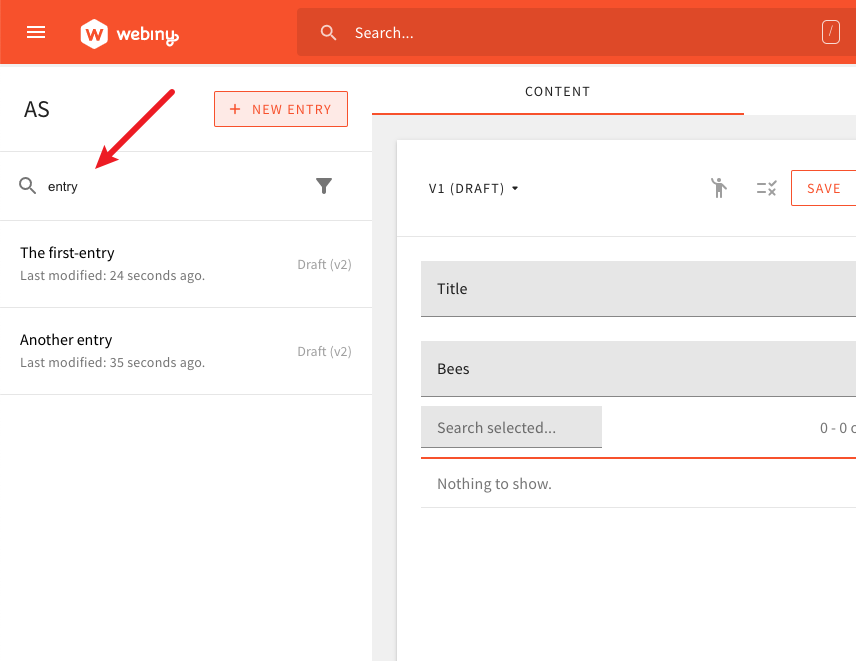Open the V1 (DRAFT) version dropdown
The image size is (856, 661).
pos(474,188)
